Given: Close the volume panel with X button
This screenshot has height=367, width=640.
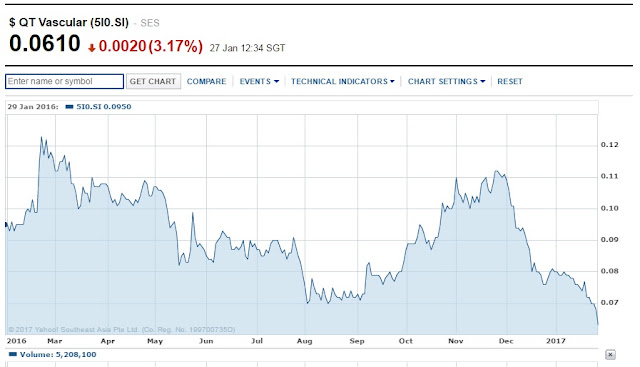Looking at the screenshot, I should [610, 354].
